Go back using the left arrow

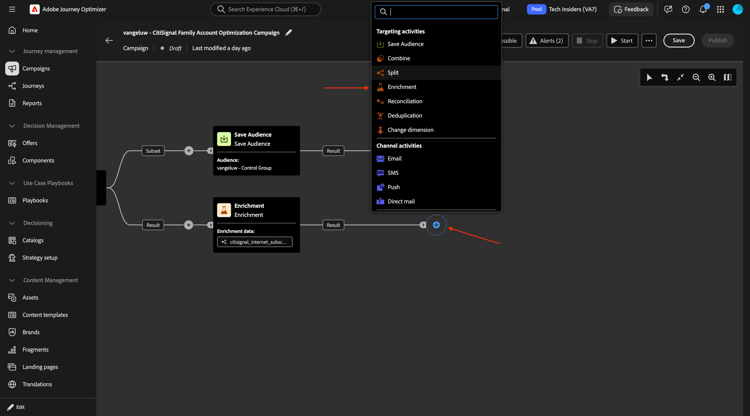tap(109, 41)
